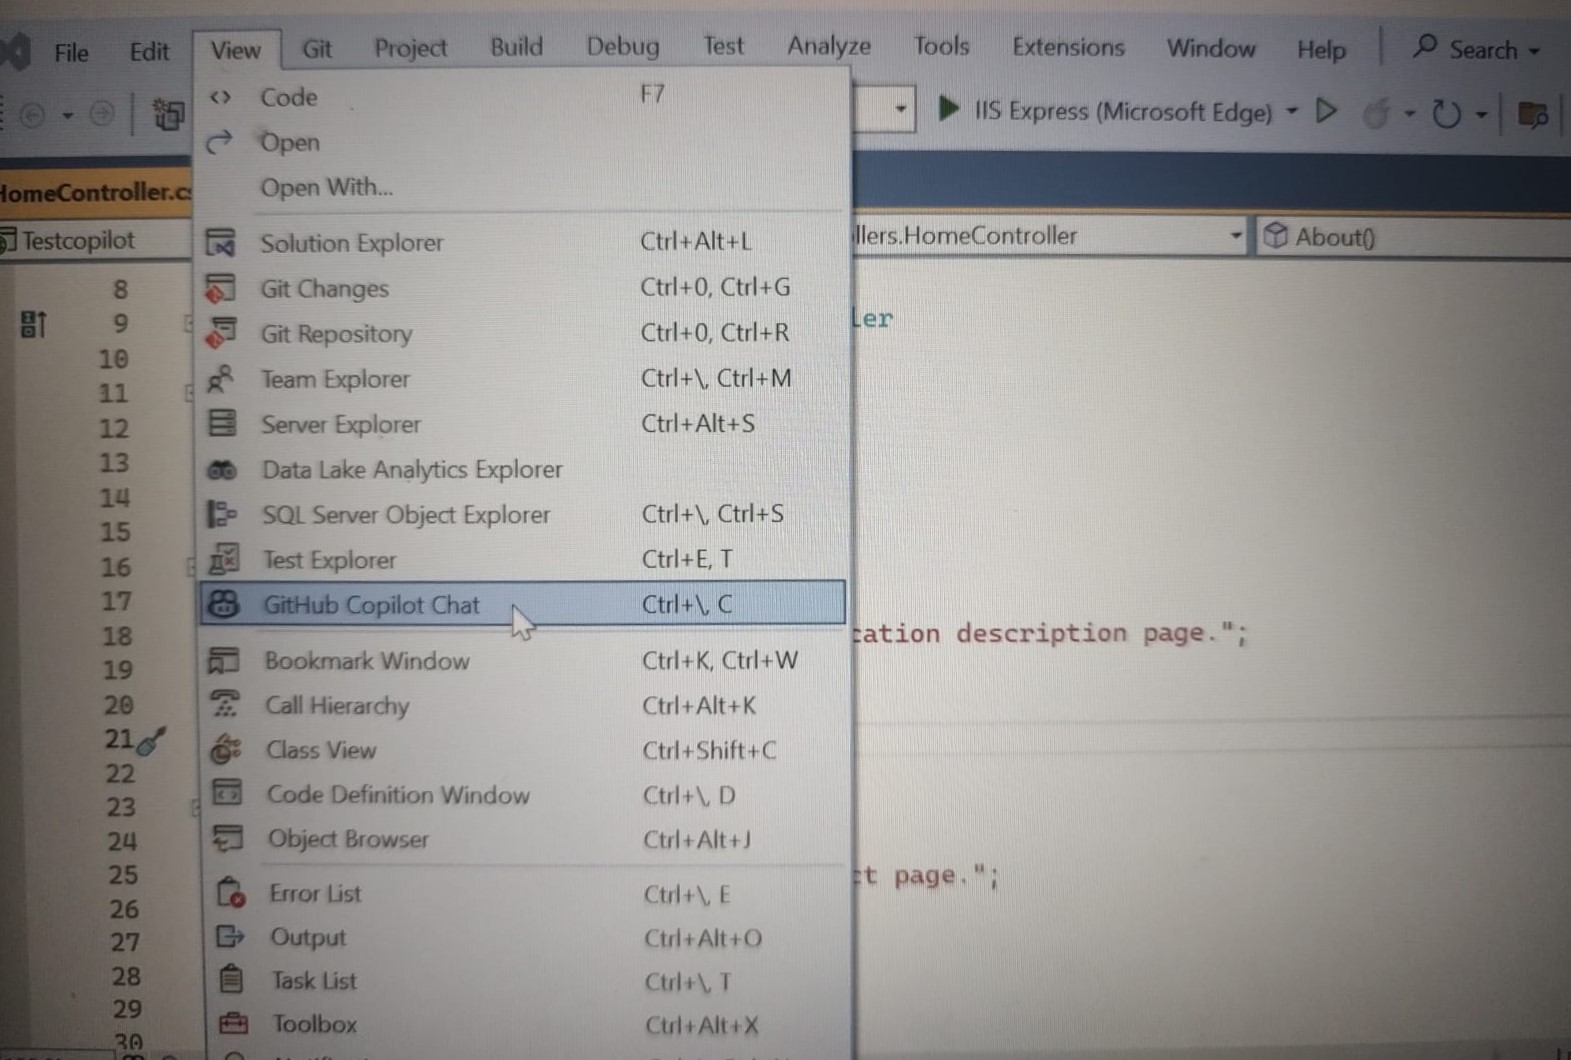Screen dimensions: 1571x1060
Task: Open the Debug menu
Action: (x=622, y=47)
